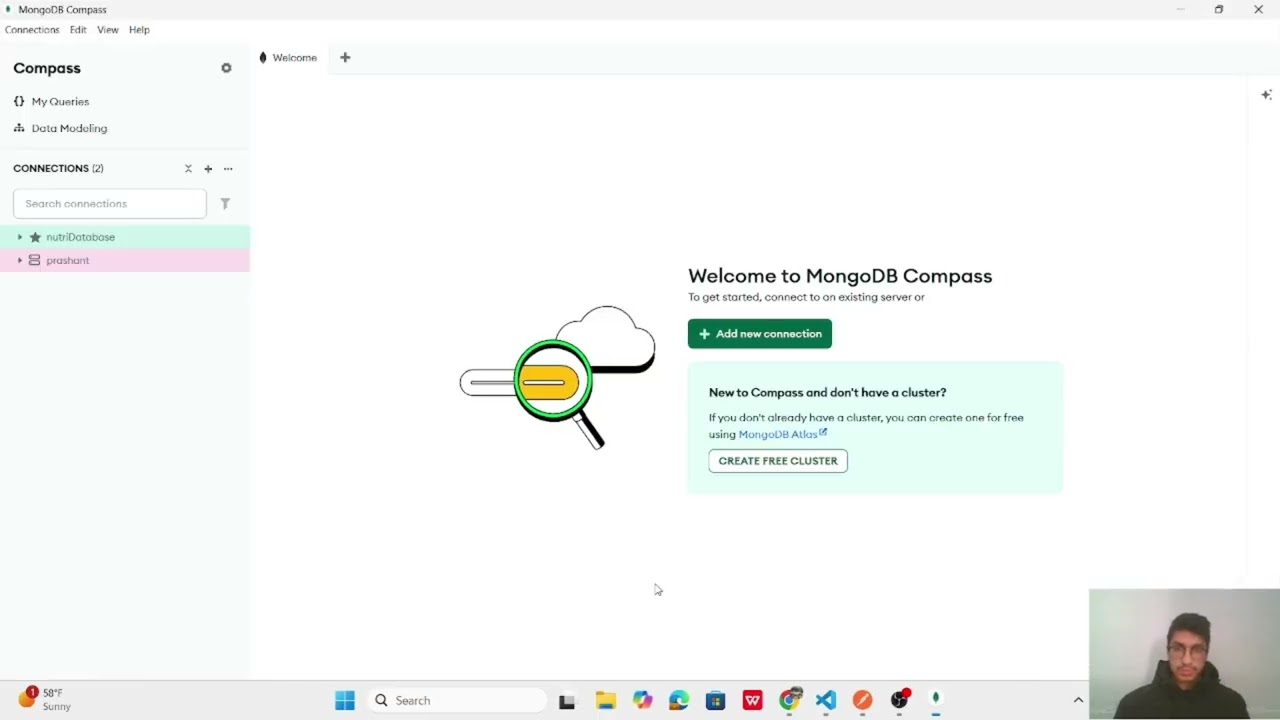Open Visual Studio Code from taskbar
This screenshot has width=1280, height=720.
pyautogui.click(x=826, y=701)
